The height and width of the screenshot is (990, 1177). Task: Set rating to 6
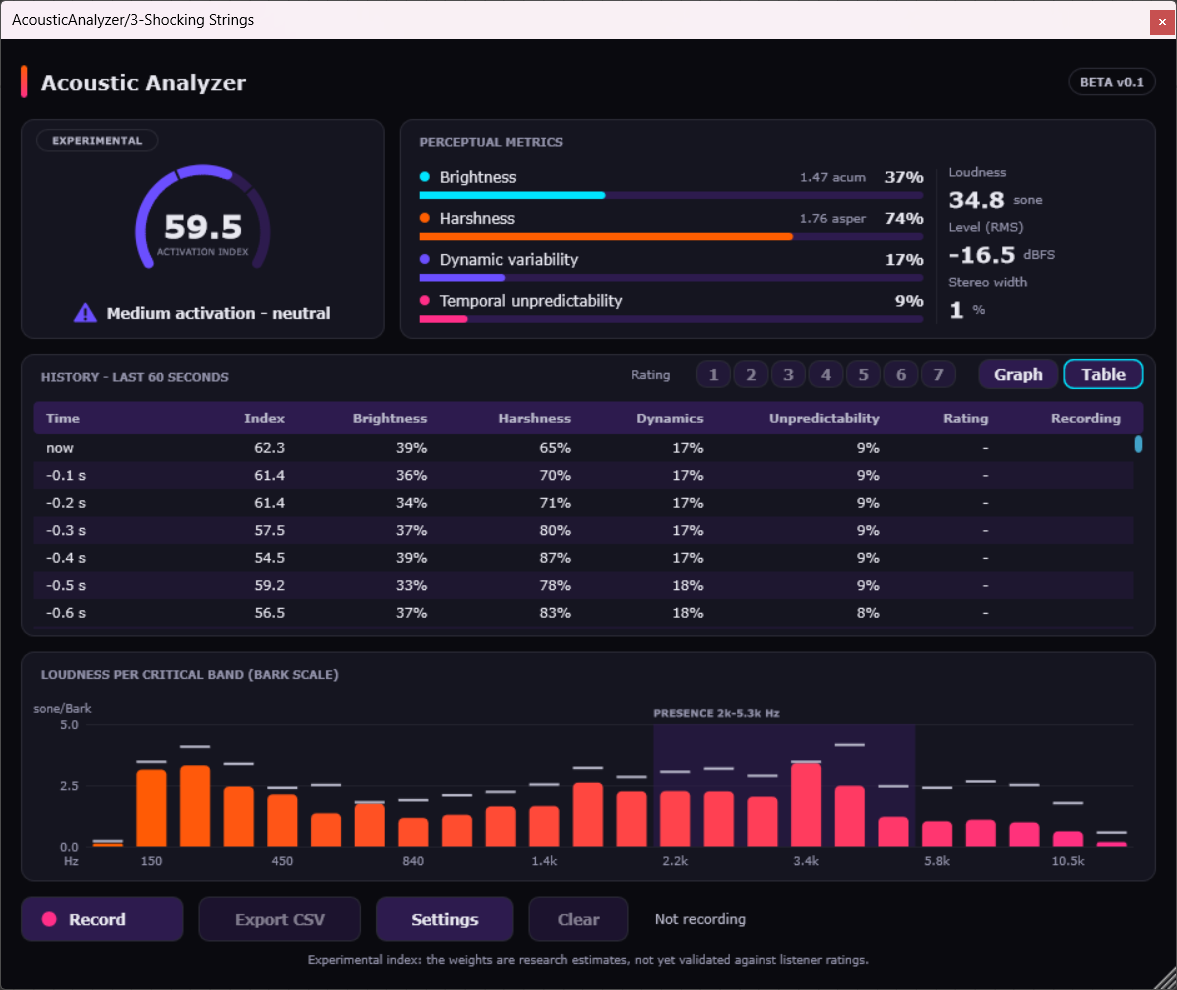[x=901, y=374]
